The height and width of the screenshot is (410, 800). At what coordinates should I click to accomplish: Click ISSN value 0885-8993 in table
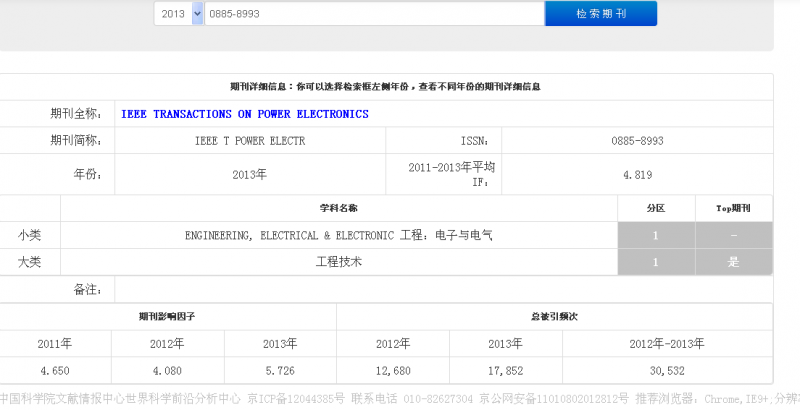[x=637, y=141]
